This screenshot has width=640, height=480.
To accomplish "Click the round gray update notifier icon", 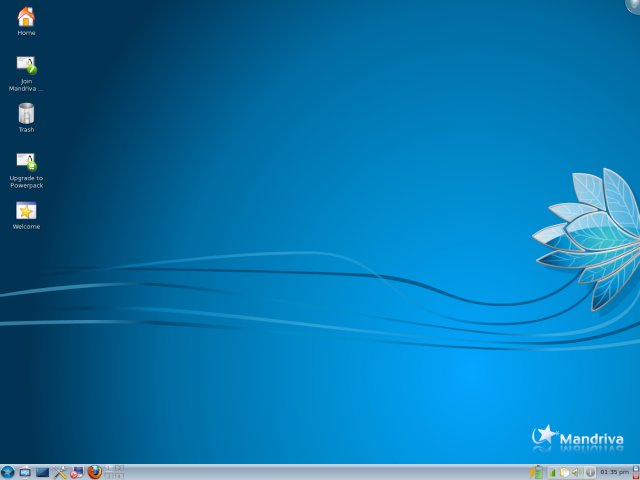I will click(590, 473).
